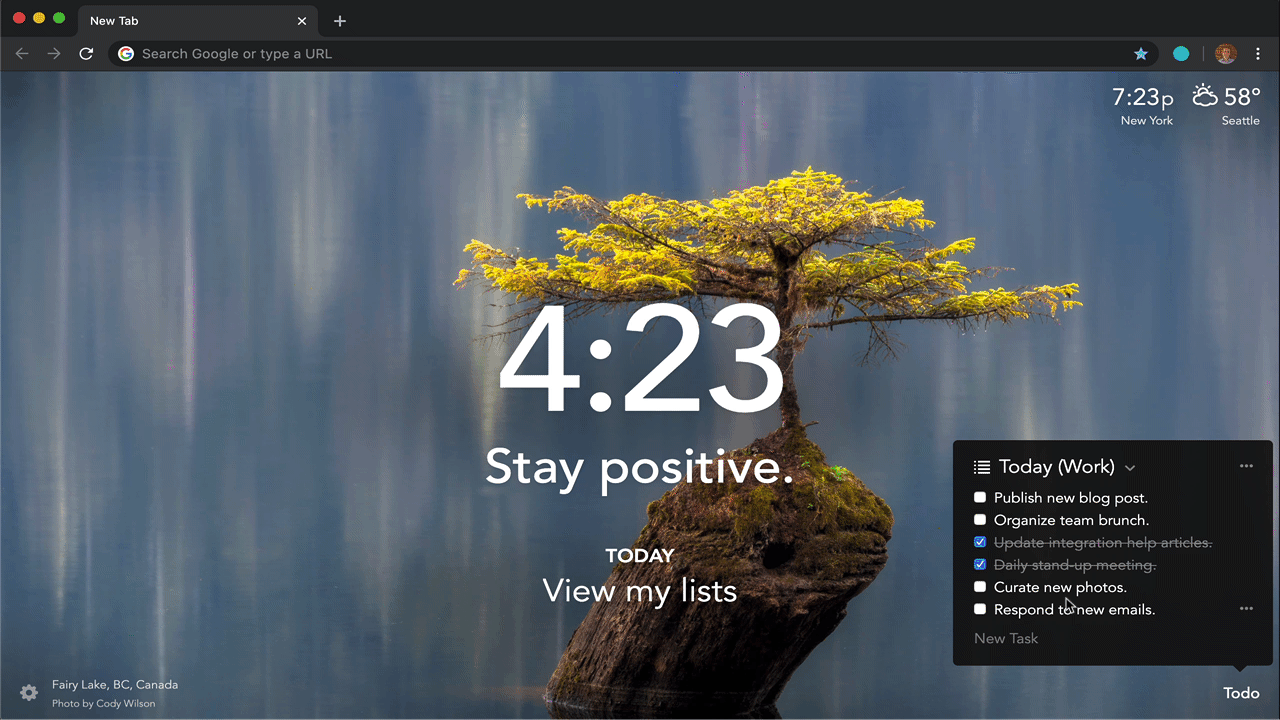The height and width of the screenshot is (720, 1280).
Task: Click the teal extension icon
Action: (x=1181, y=54)
